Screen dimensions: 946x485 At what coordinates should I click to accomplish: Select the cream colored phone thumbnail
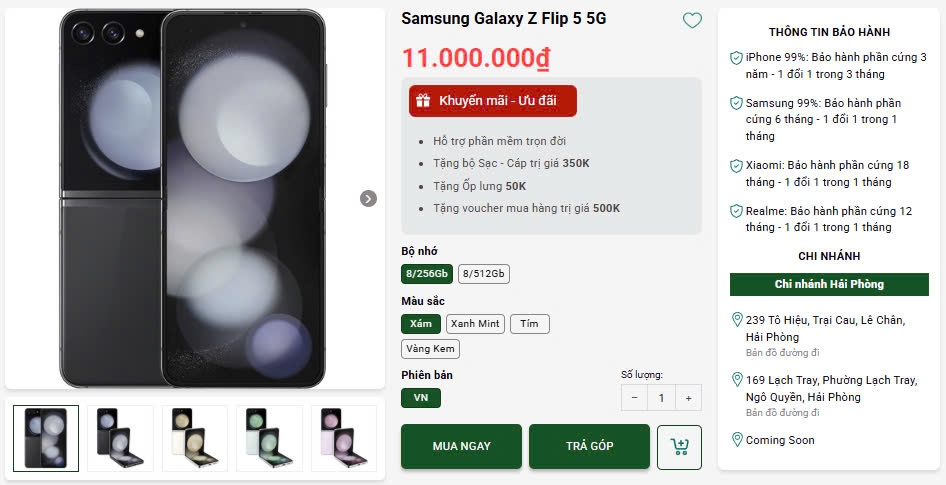(x=194, y=438)
